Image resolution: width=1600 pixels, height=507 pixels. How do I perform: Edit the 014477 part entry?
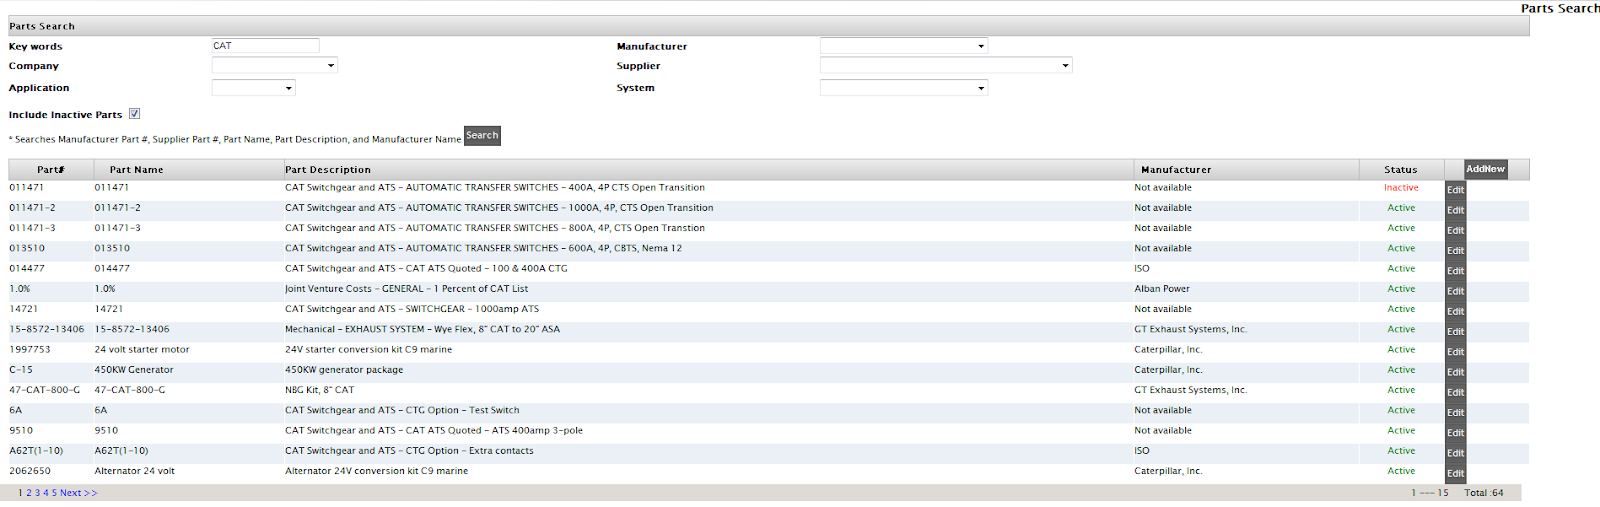(x=1455, y=271)
